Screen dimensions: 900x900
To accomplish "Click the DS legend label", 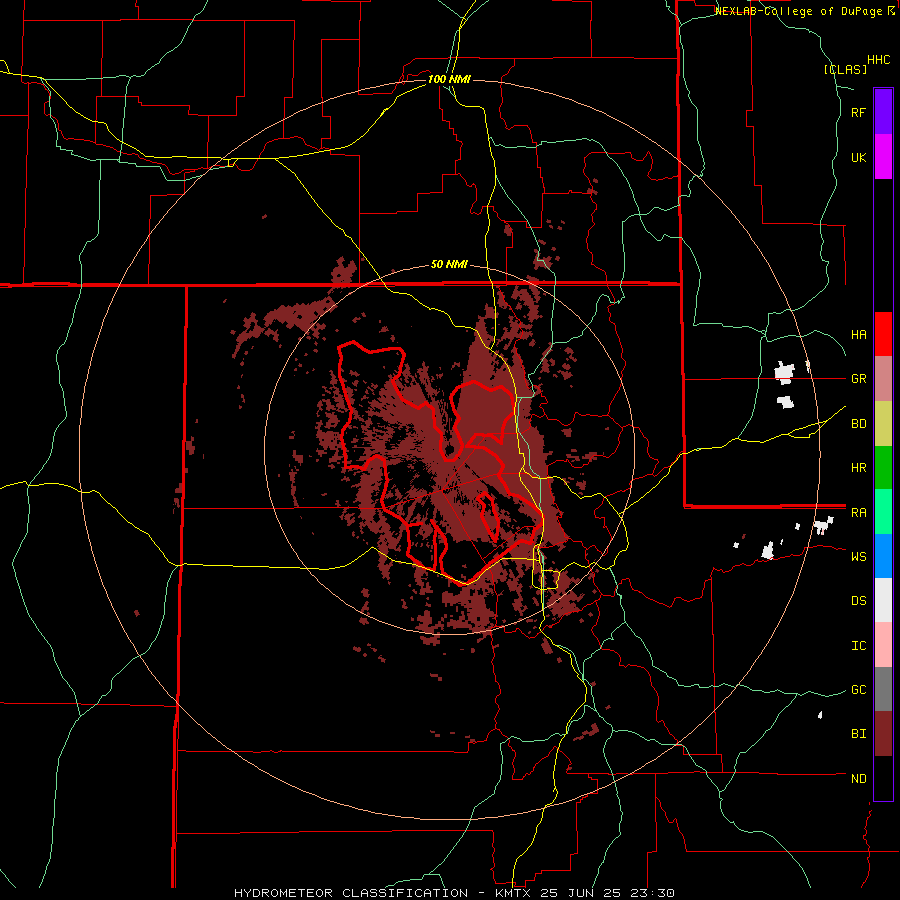I will click(859, 601).
